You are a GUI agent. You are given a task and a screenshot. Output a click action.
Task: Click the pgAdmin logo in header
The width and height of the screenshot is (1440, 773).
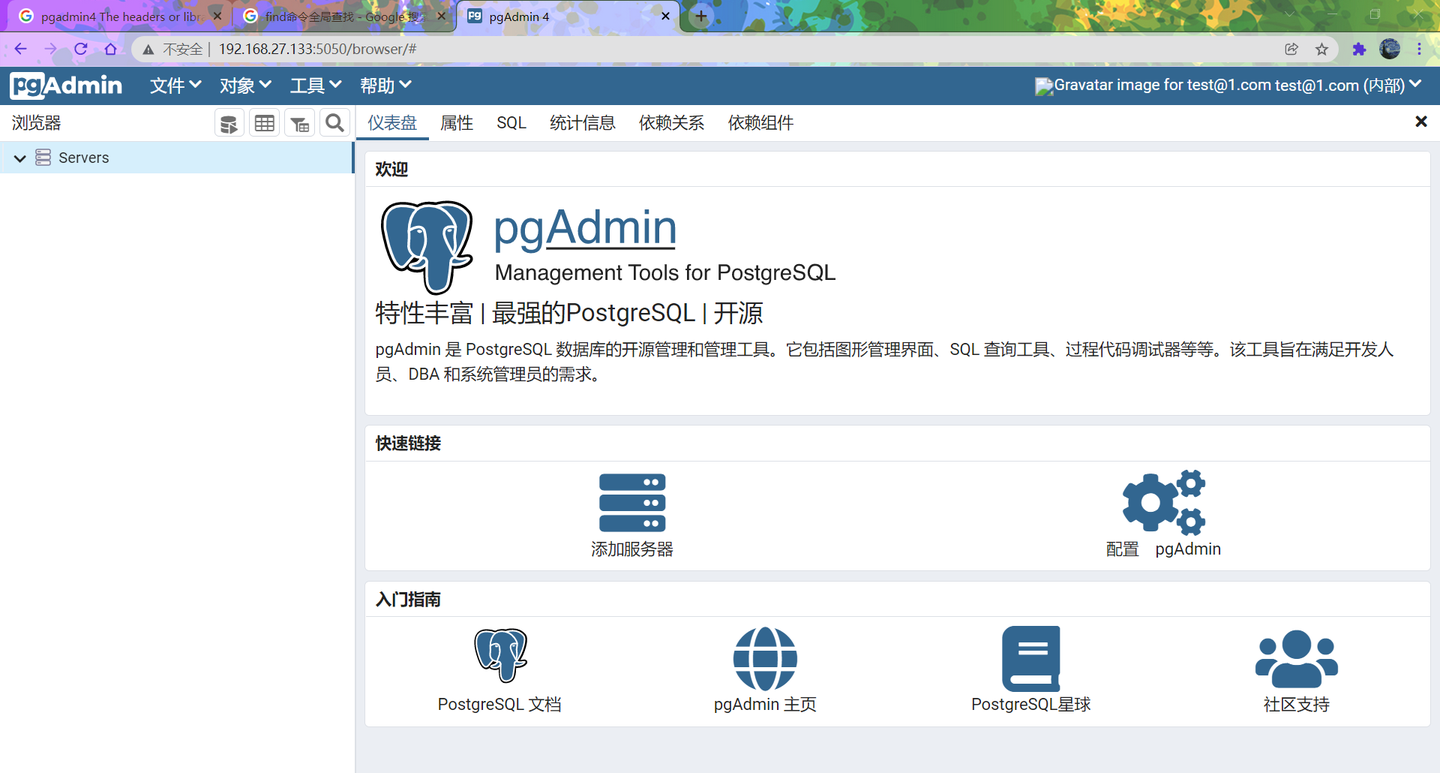(66, 86)
